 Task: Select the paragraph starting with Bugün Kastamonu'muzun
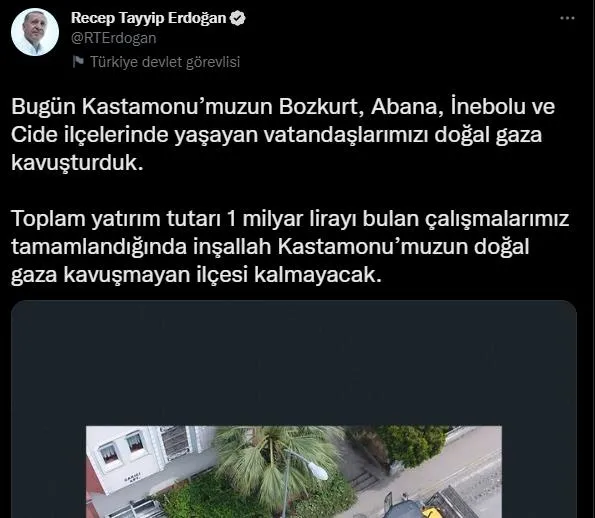(x=283, y=135)
